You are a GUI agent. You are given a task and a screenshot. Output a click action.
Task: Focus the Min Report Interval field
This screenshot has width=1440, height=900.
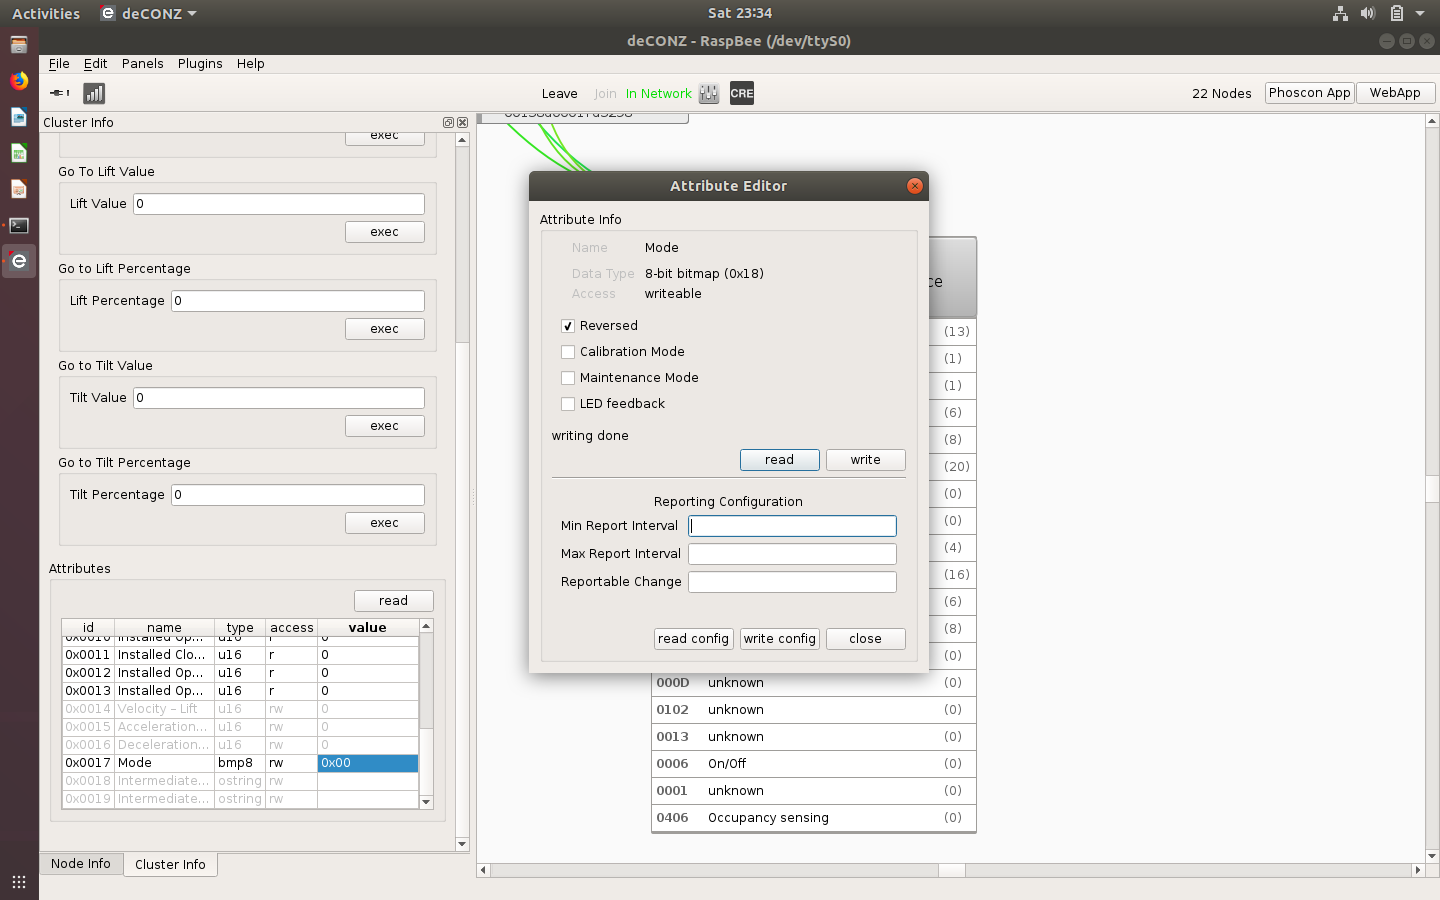[x=792, y=526]
